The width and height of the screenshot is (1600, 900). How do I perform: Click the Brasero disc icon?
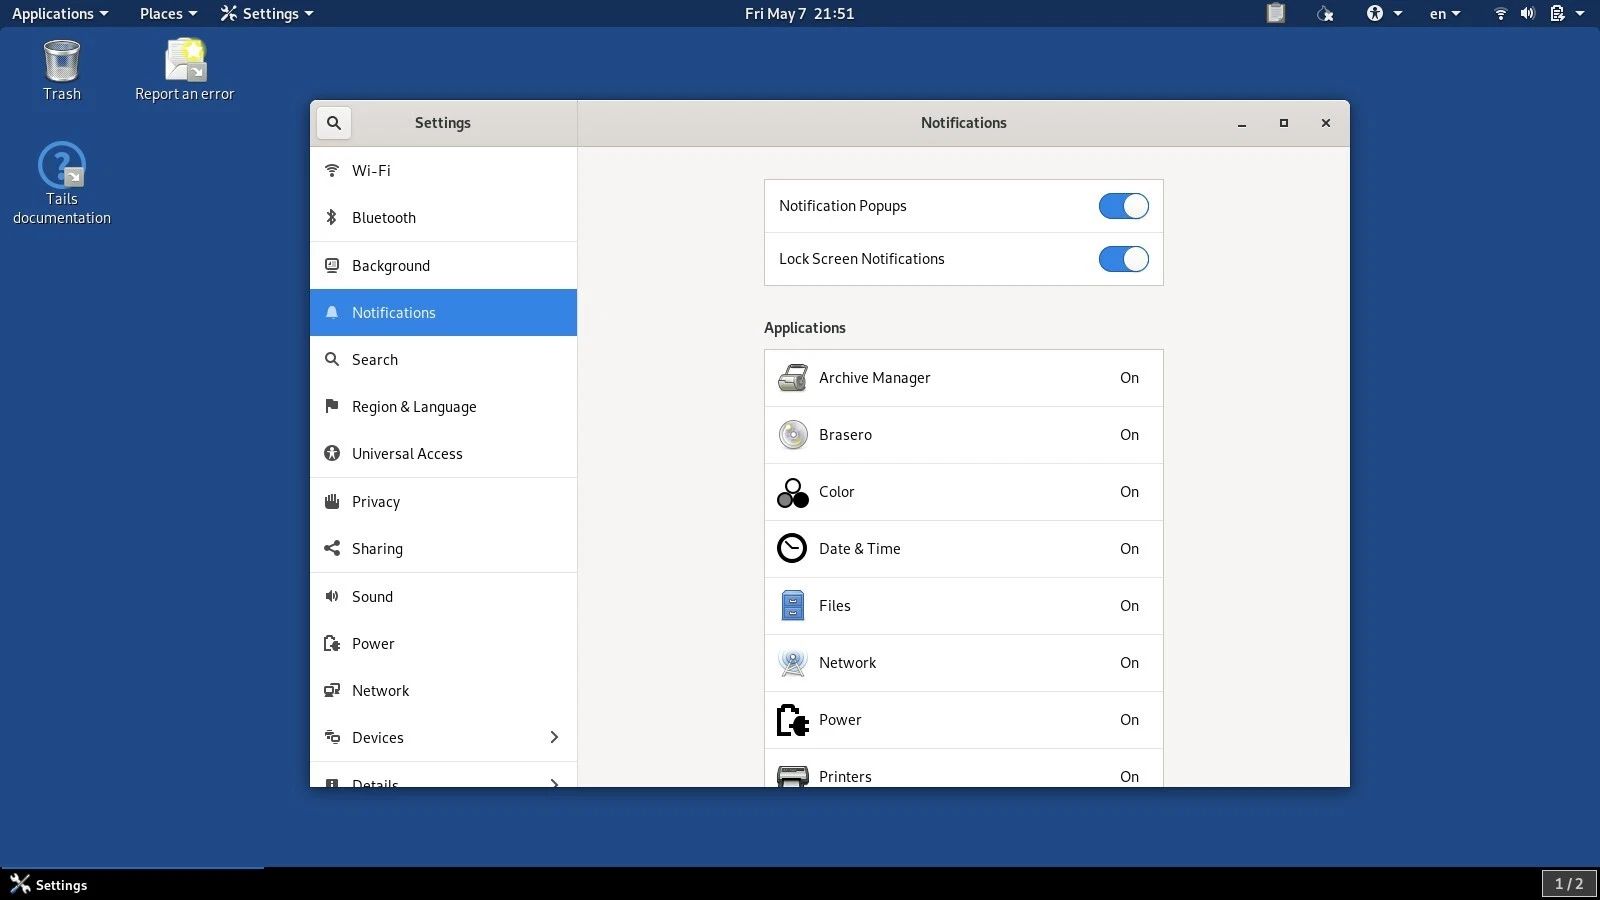click(x=793, y=435)
